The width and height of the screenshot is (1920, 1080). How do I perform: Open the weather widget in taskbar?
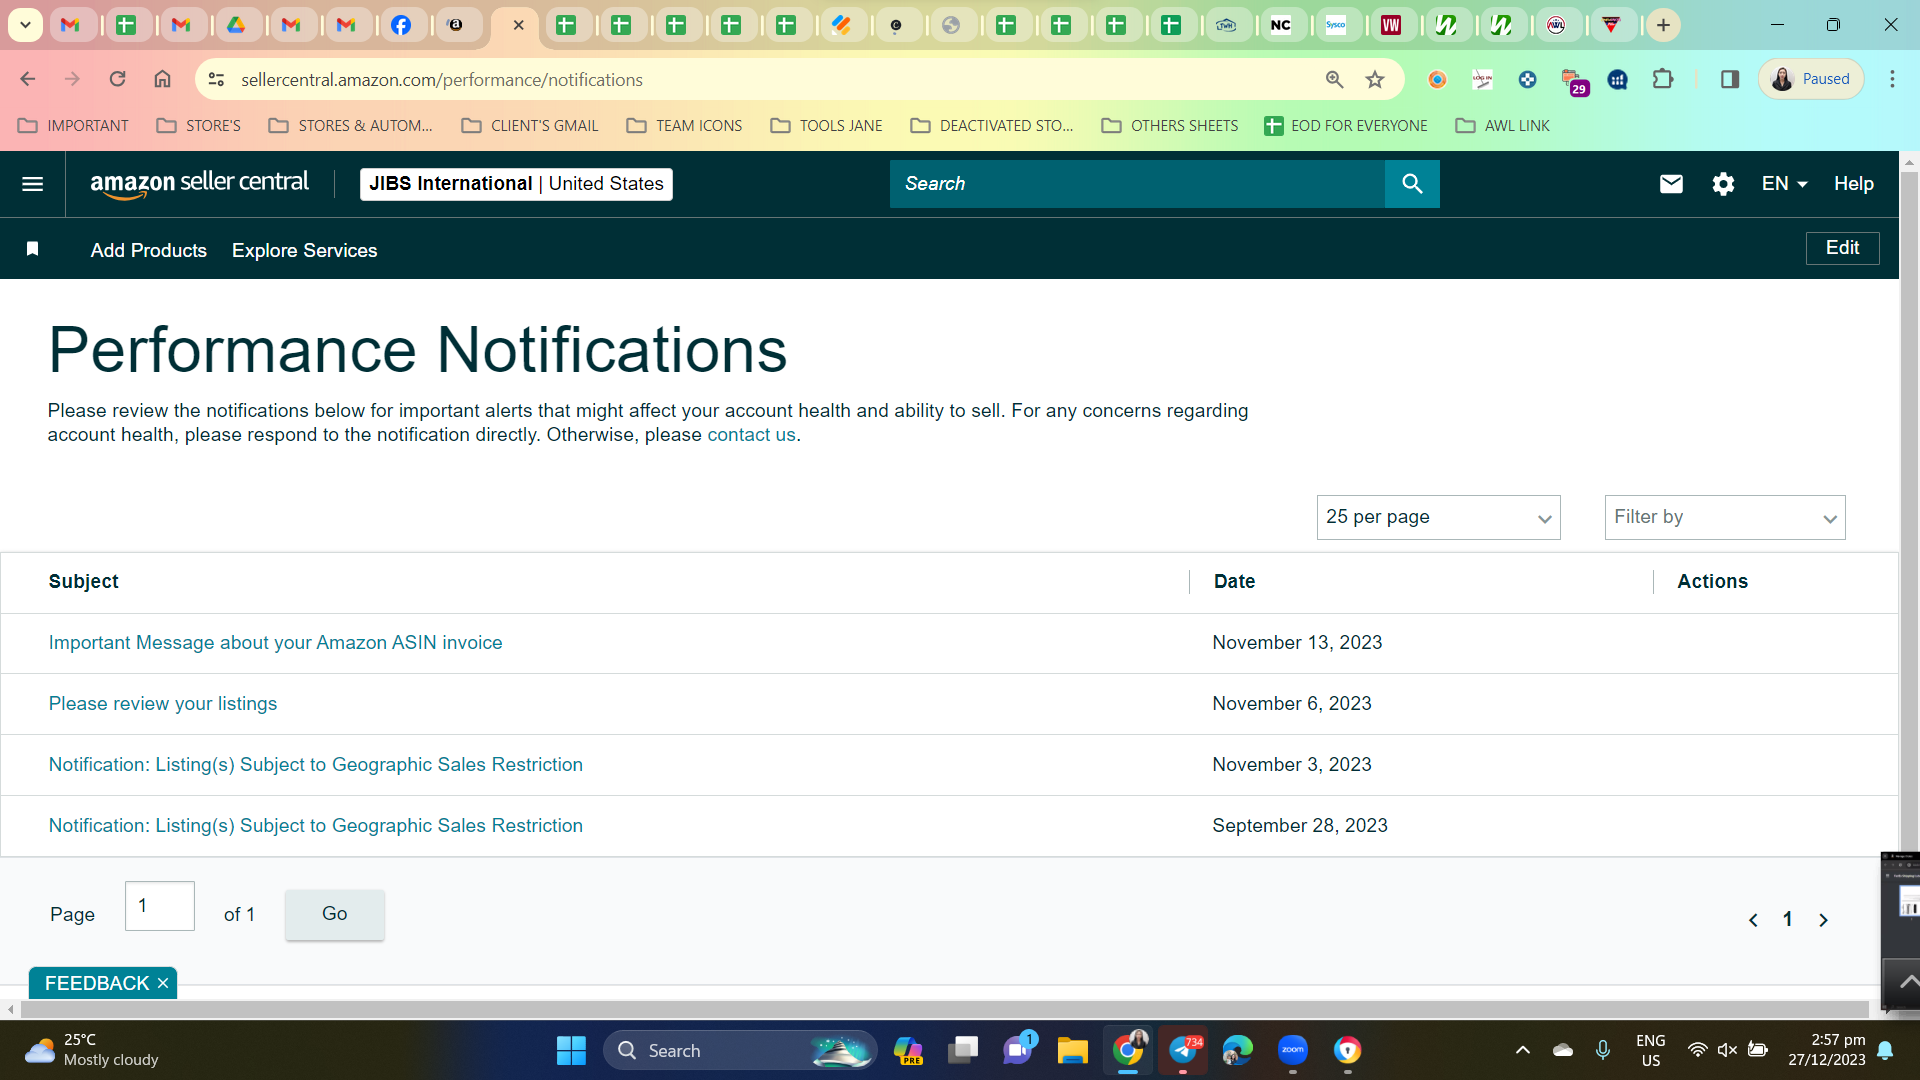[92, 1050]
